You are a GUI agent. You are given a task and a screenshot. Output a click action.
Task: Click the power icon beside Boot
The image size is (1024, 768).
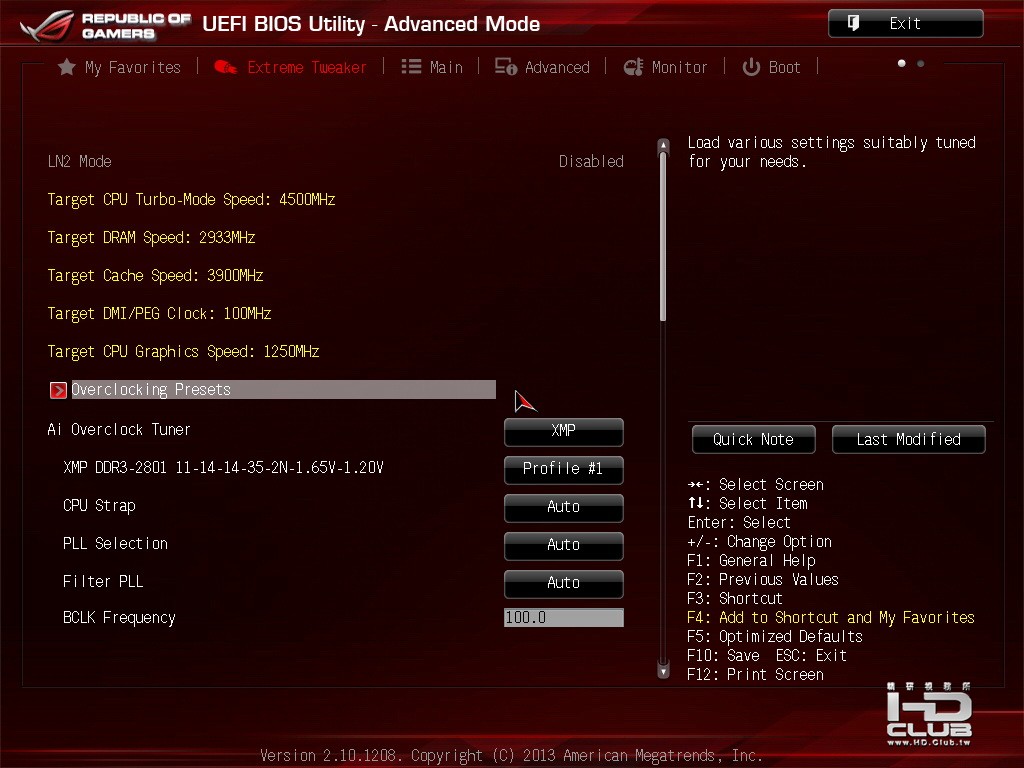tap(751, 67)
